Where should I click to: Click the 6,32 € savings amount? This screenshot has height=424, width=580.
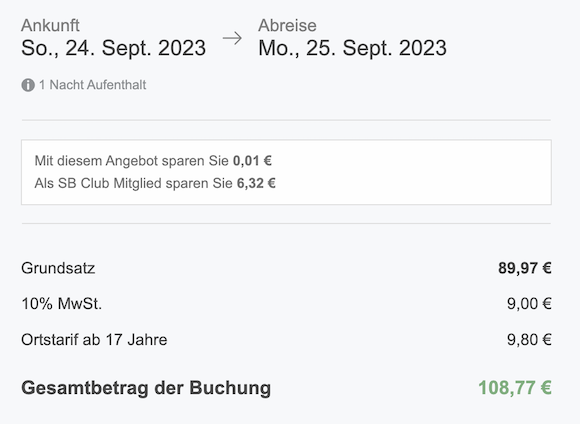coord(256,183)
